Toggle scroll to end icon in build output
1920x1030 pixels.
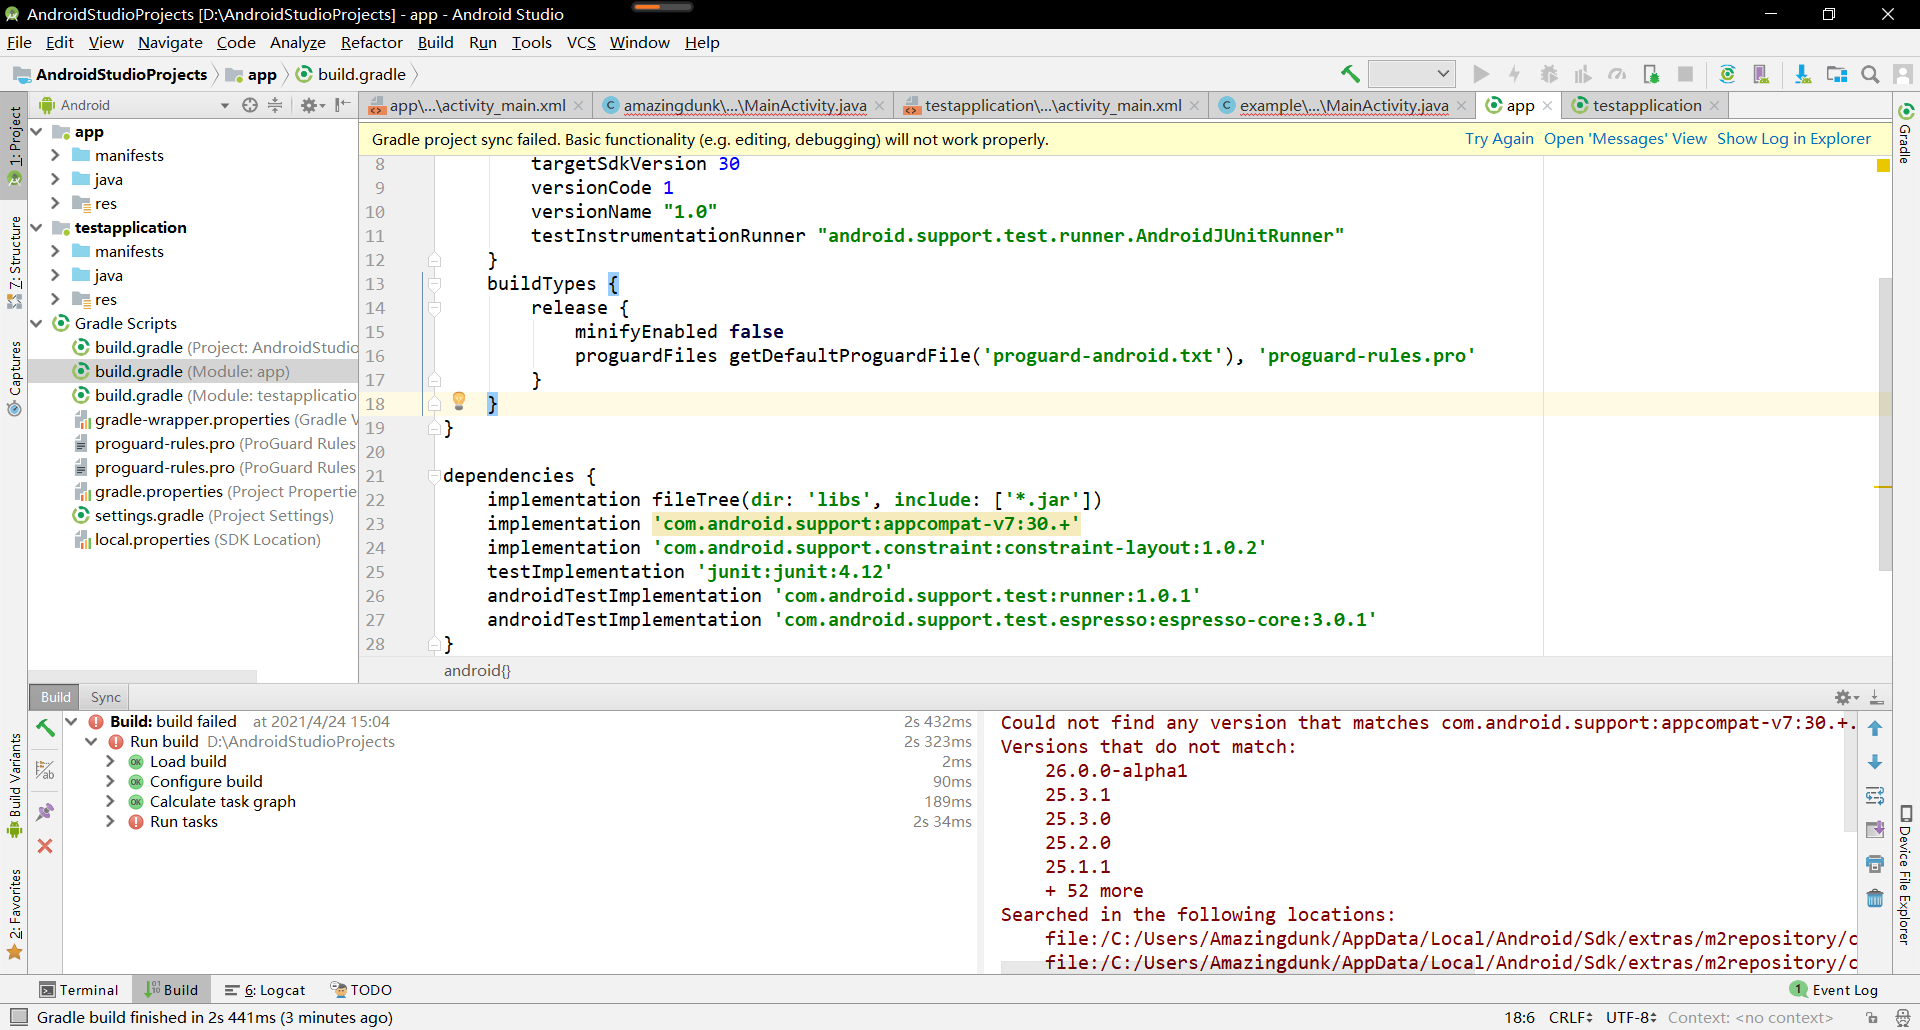[1875, 830]
